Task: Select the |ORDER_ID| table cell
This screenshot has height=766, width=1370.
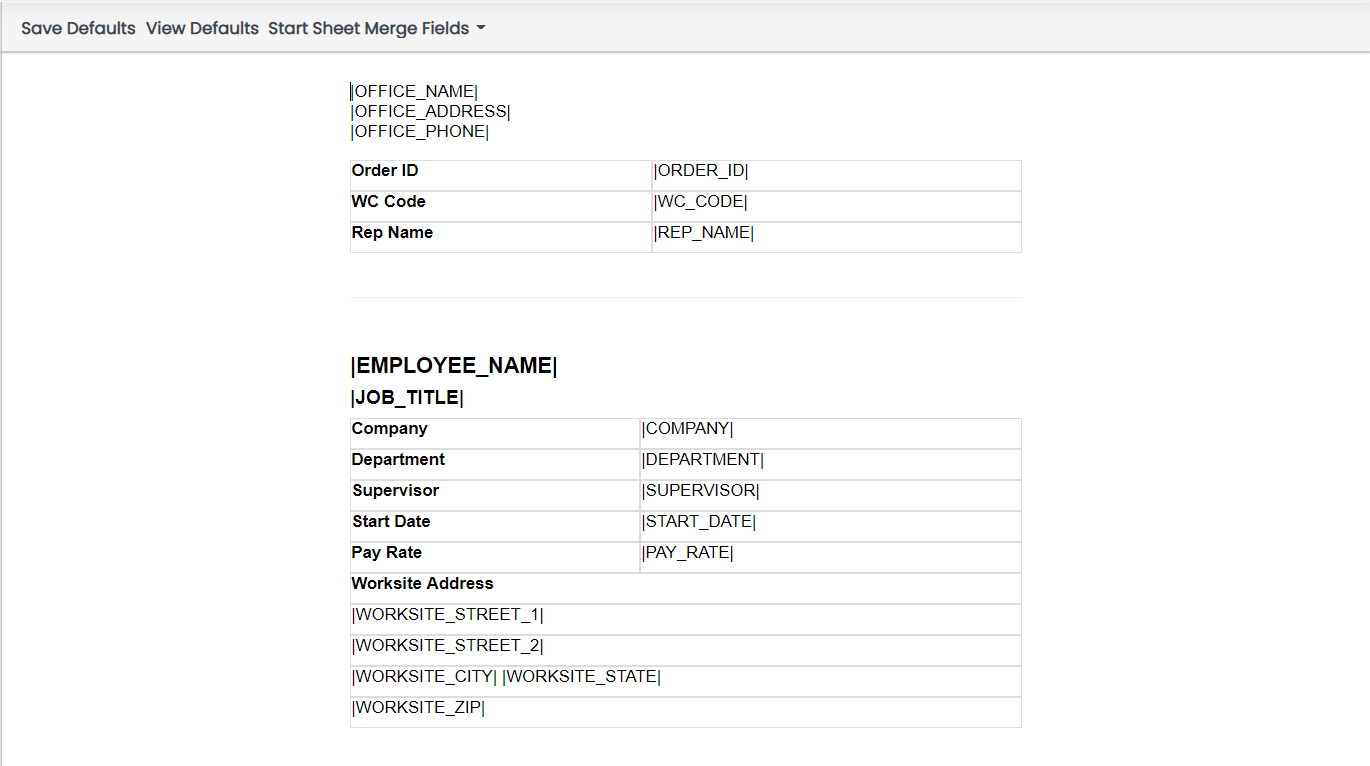Action: pos(701,171)
